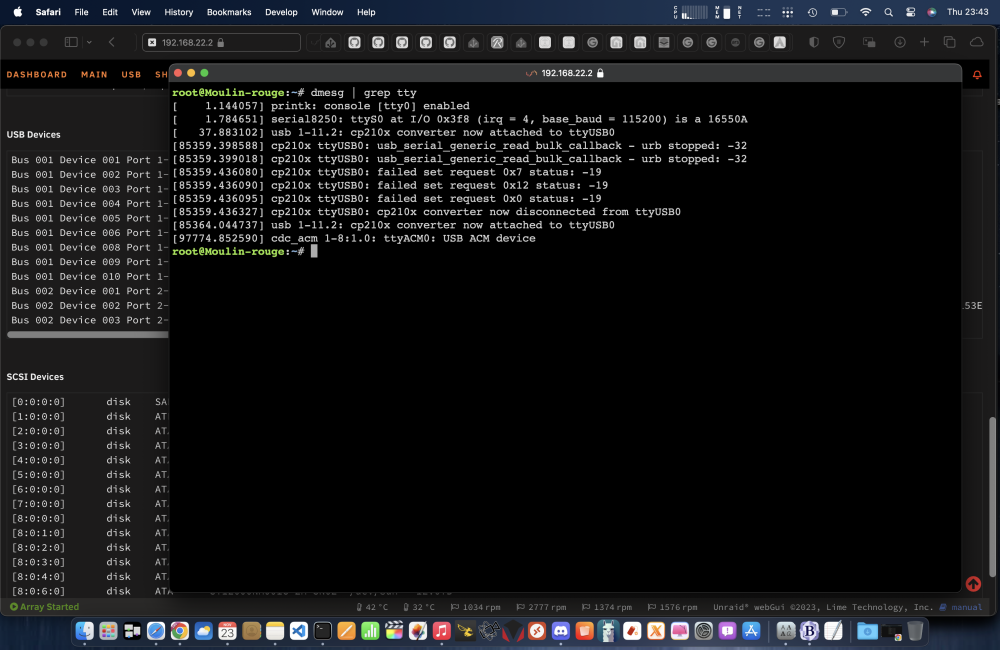Open the Safari History menu

[179, 12]
